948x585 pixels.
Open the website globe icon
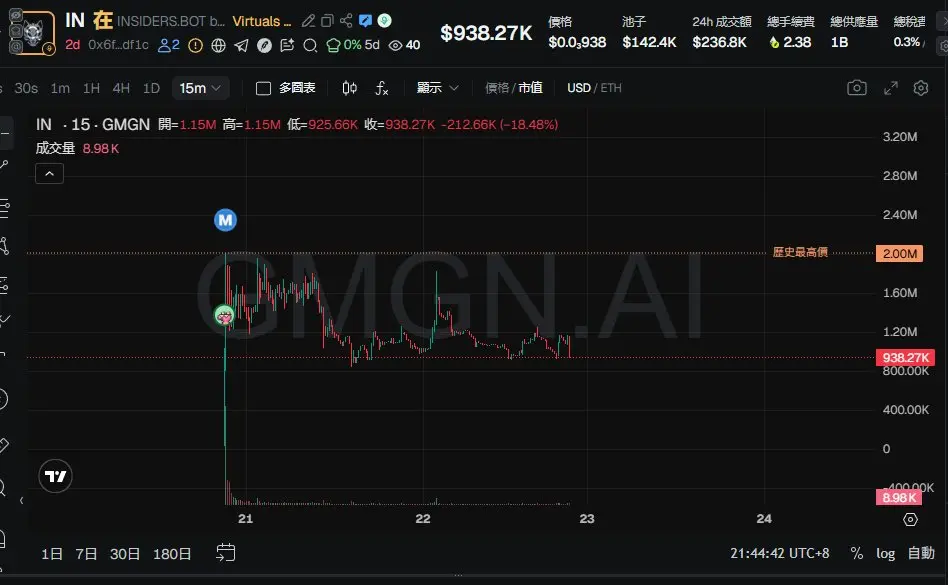click(x=218, y=45)
